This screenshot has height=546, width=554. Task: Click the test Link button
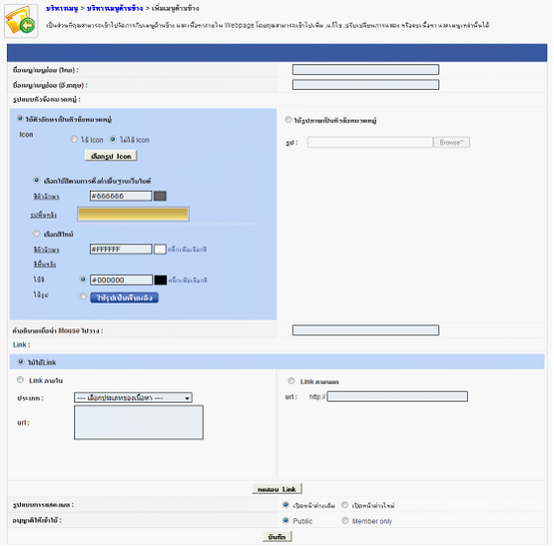pos(277,489)
